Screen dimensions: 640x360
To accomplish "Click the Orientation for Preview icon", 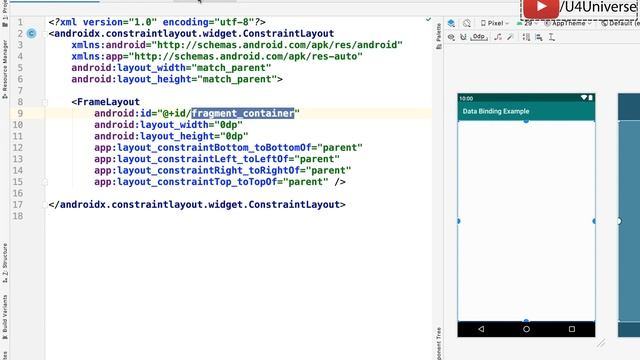I will [x=467, y=23].
